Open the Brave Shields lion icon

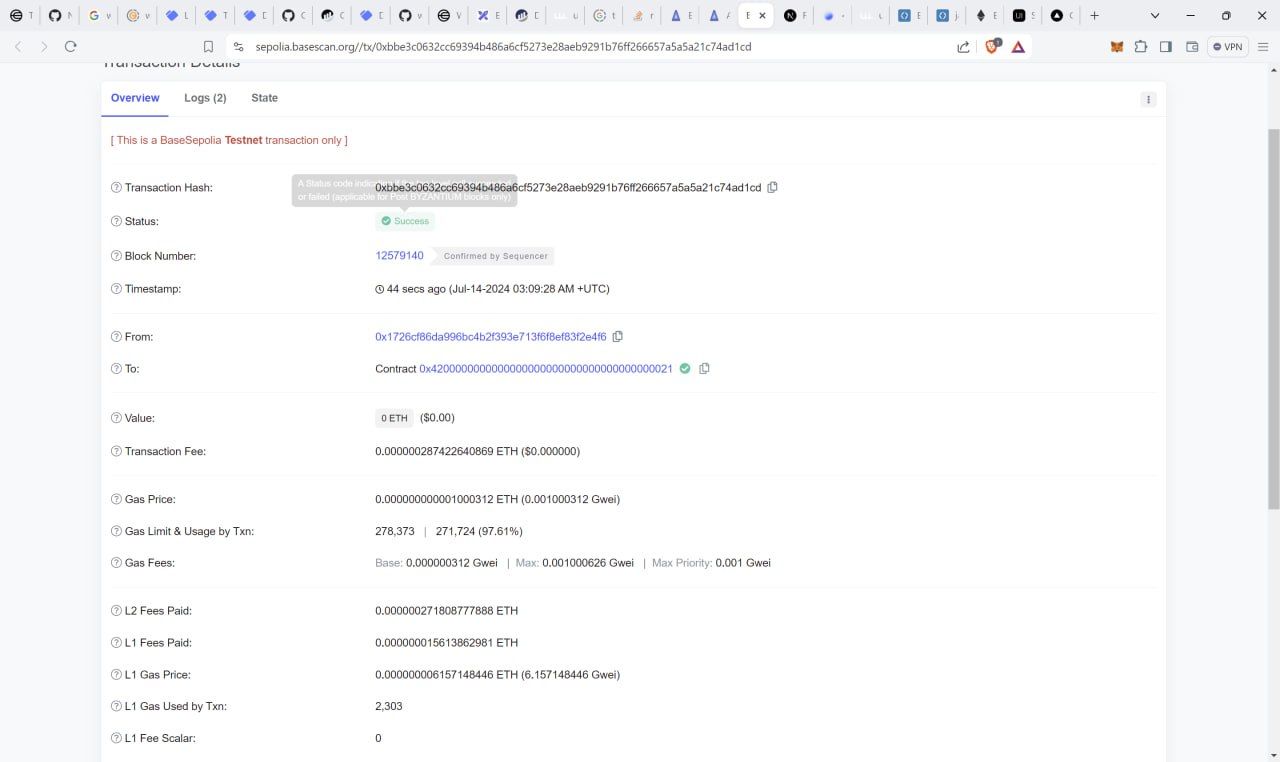992,46
